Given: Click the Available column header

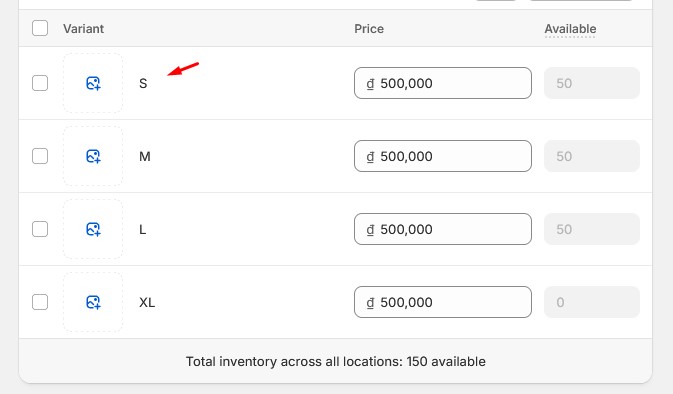Looking at the screenshot, I should (570, 29).
